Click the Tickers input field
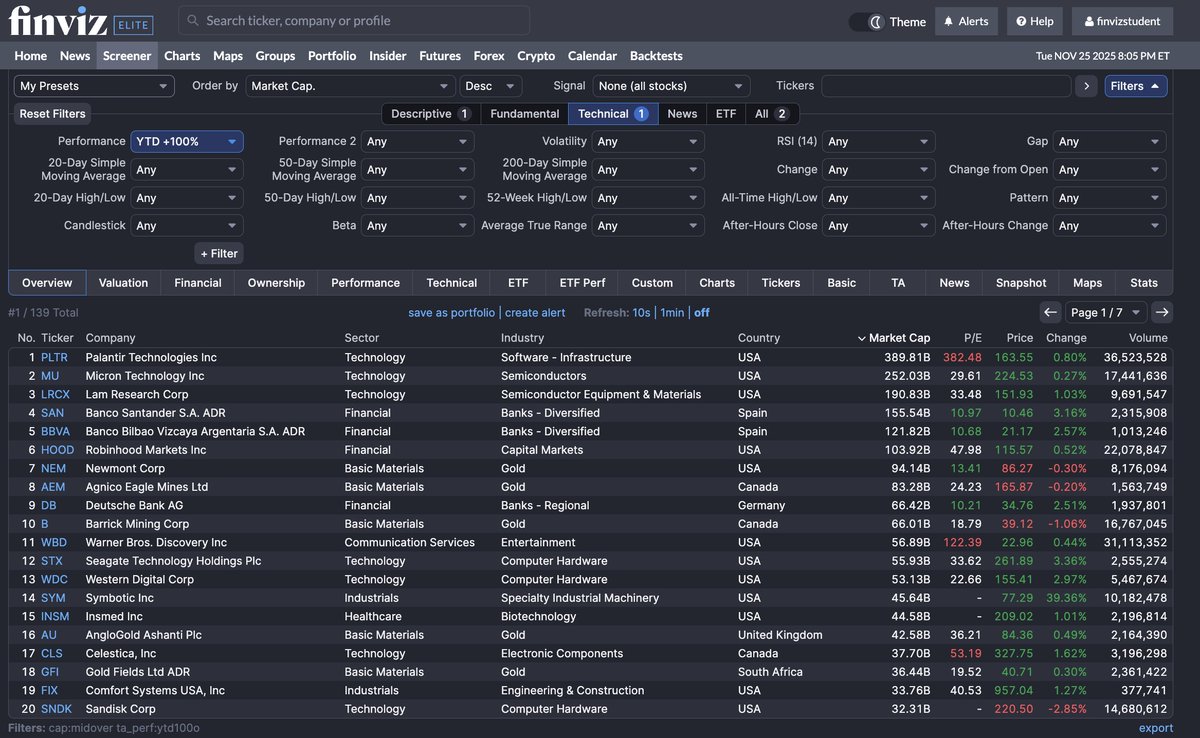 coord(946,86)
